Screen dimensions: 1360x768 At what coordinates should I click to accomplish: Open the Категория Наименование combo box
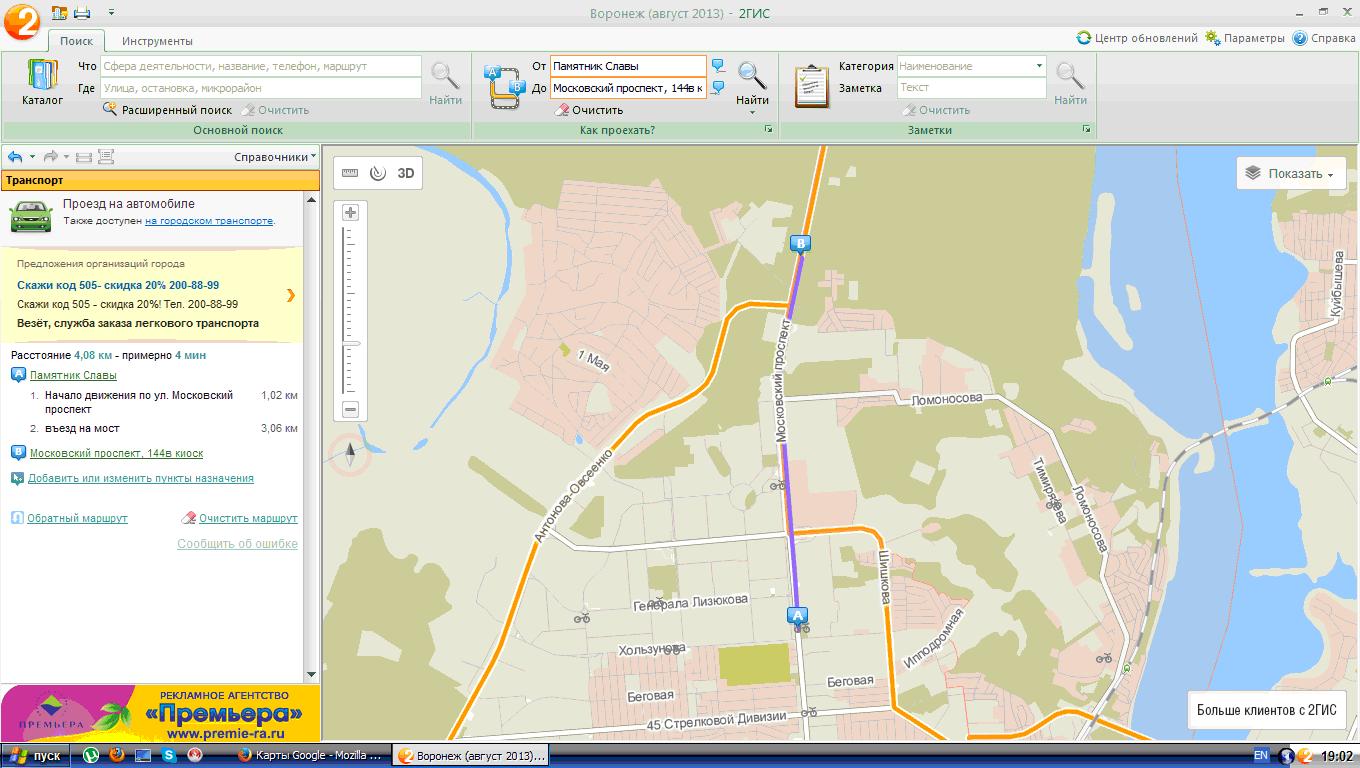tap(971, 66)
